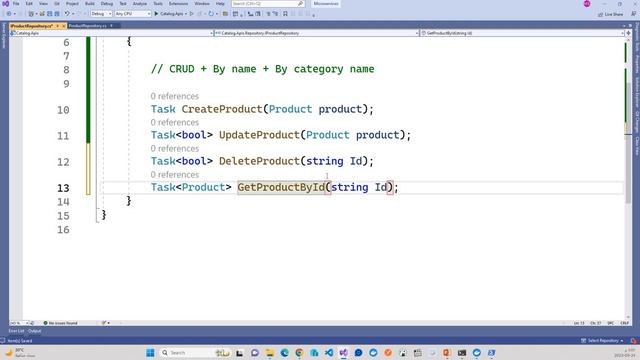The width and height of the screenshot is (640, 360).
Task: Open the Error List panel tab
Action: coord(17,331)
